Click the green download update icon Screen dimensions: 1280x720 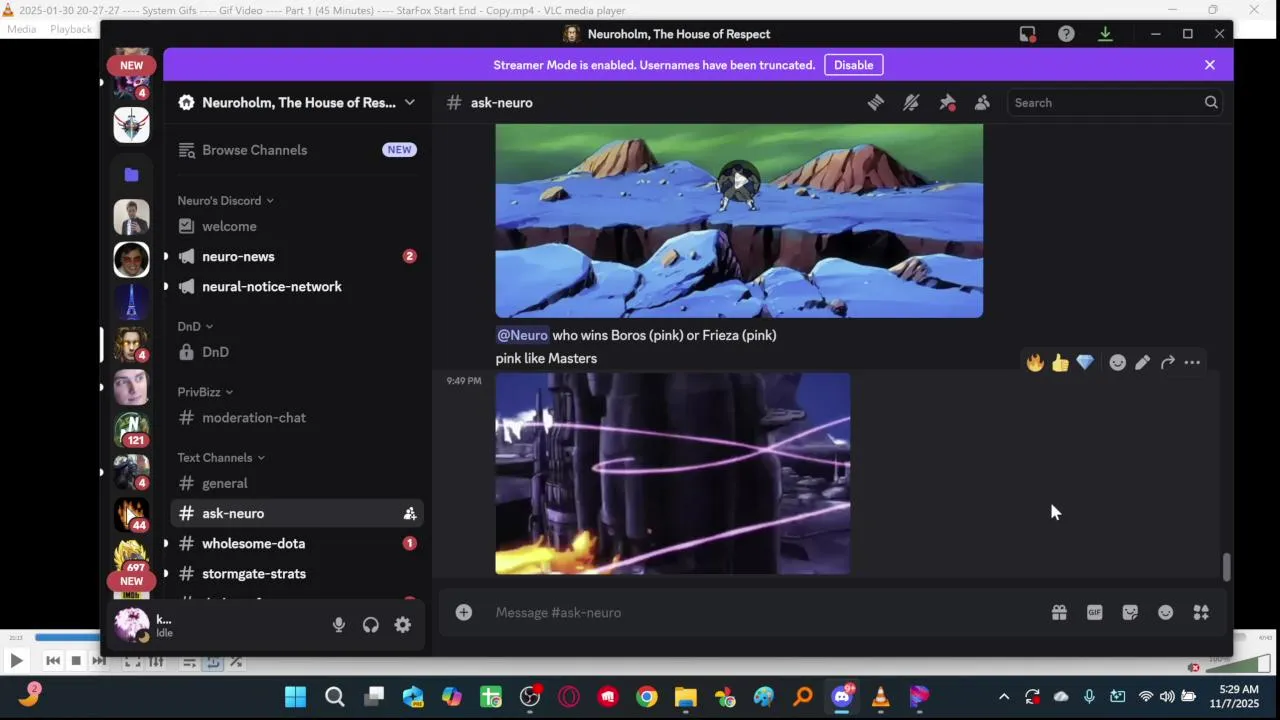pos(1105,34)
